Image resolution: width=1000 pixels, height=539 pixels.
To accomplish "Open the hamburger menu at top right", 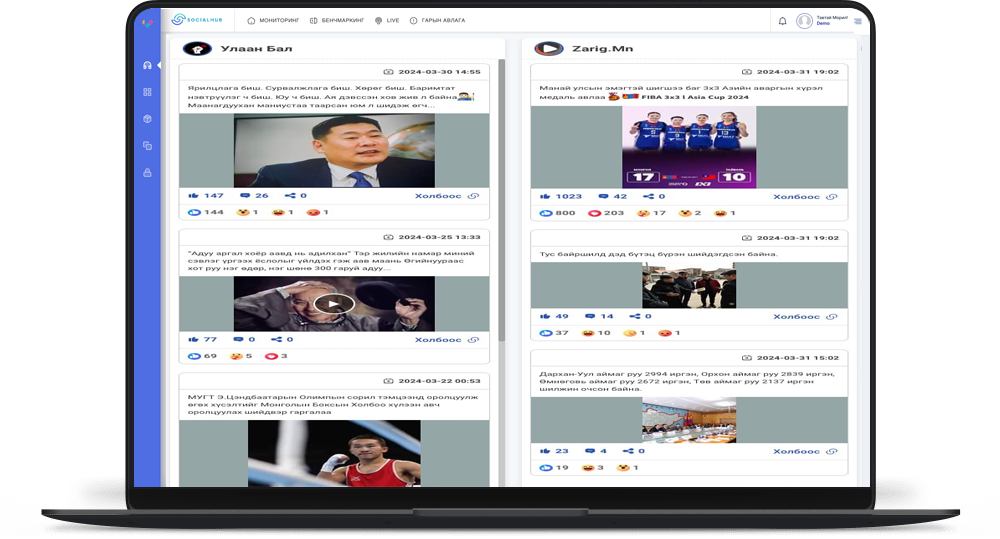I will tap(858, 21).
